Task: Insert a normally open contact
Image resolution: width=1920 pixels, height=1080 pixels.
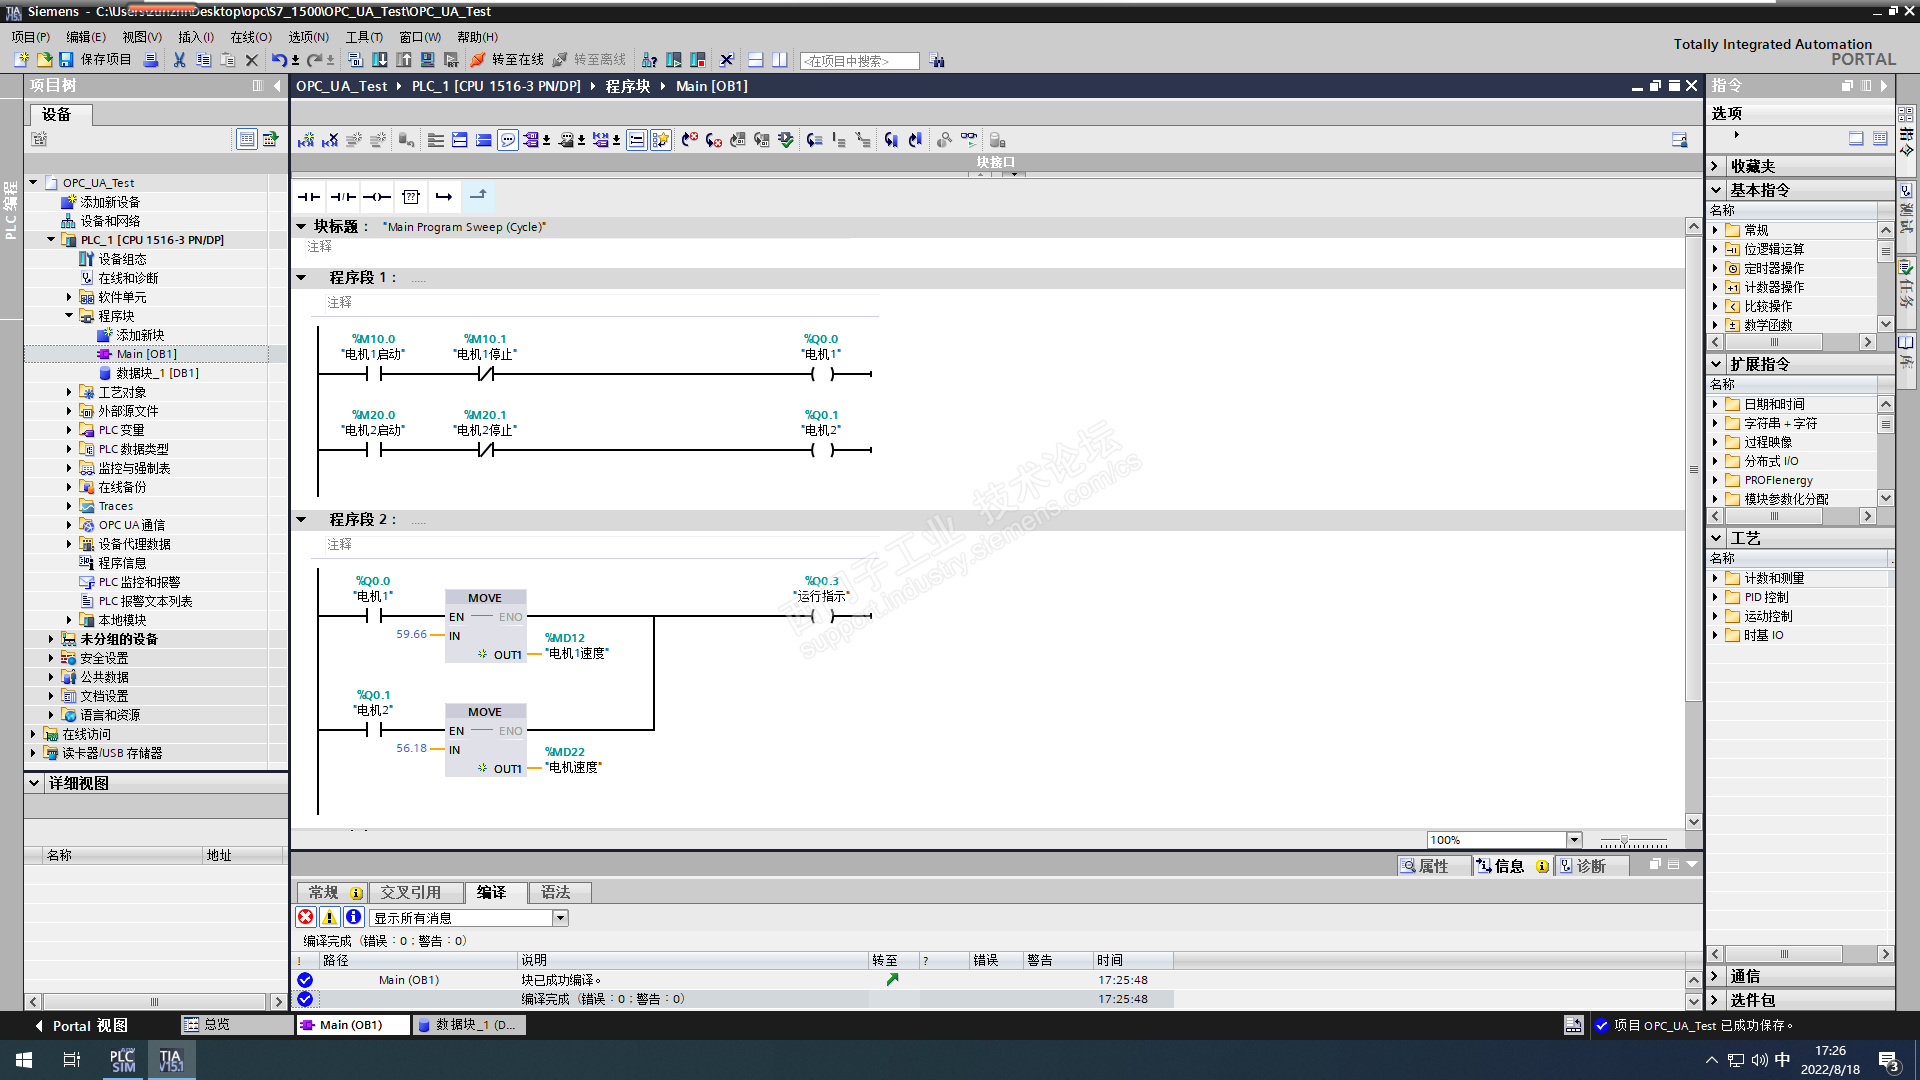Action: point(309,197)
